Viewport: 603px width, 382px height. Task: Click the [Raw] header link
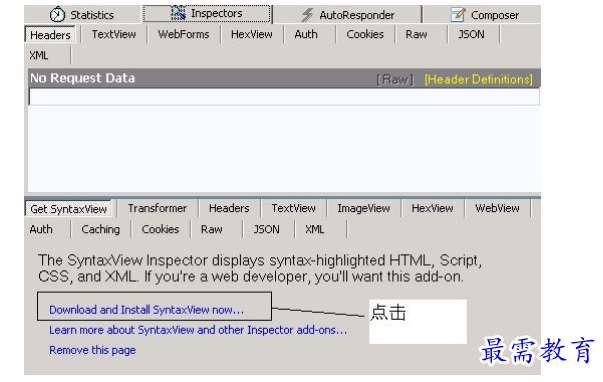395,79
